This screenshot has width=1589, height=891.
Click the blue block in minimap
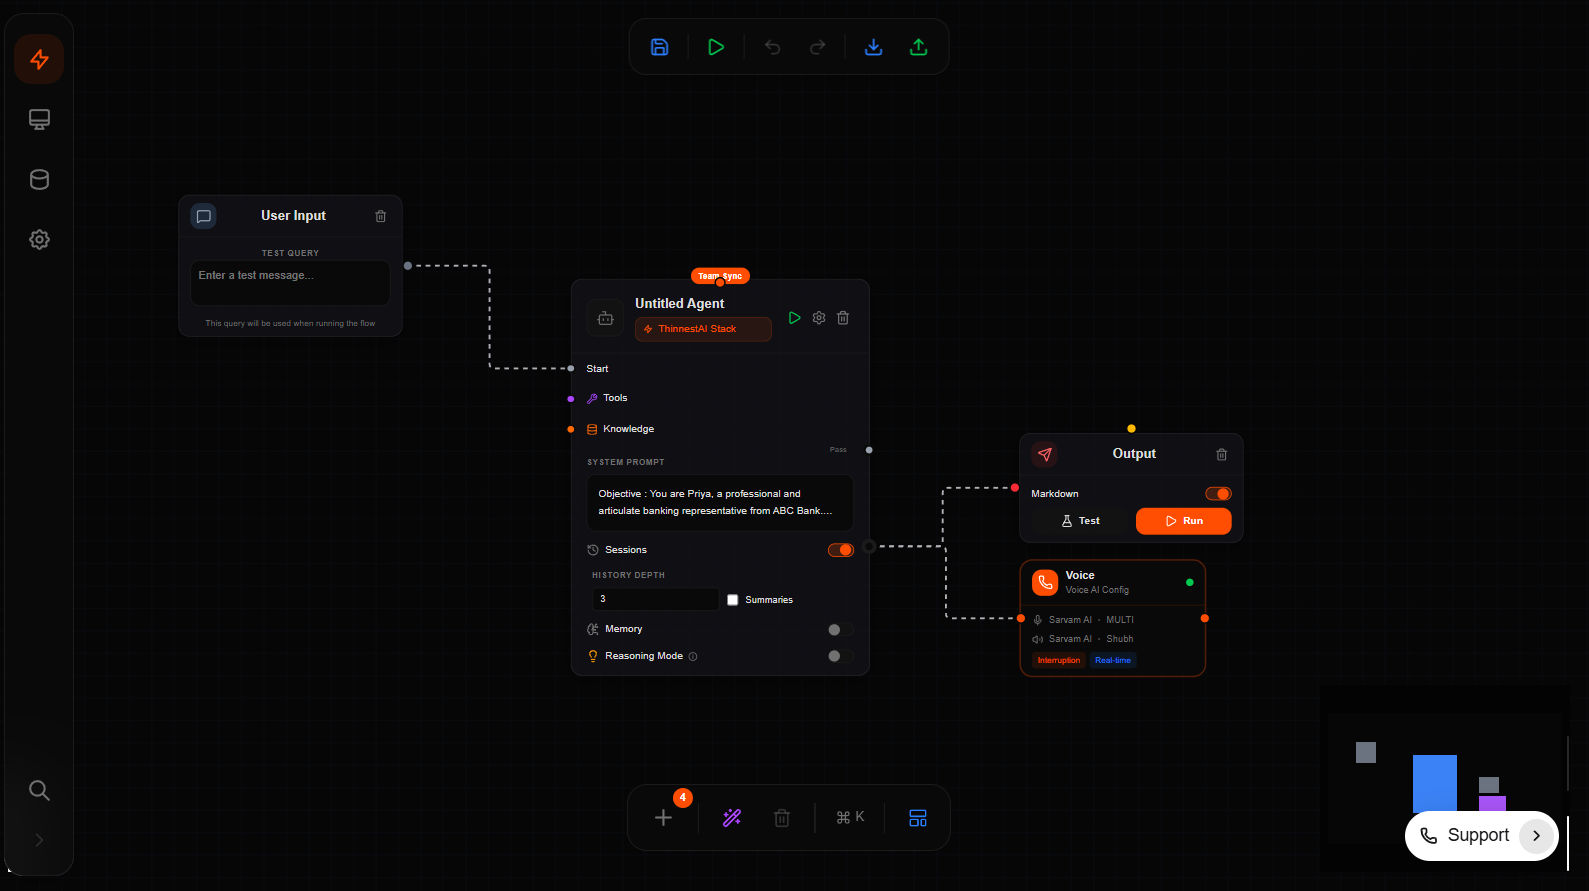(1435, 783)
